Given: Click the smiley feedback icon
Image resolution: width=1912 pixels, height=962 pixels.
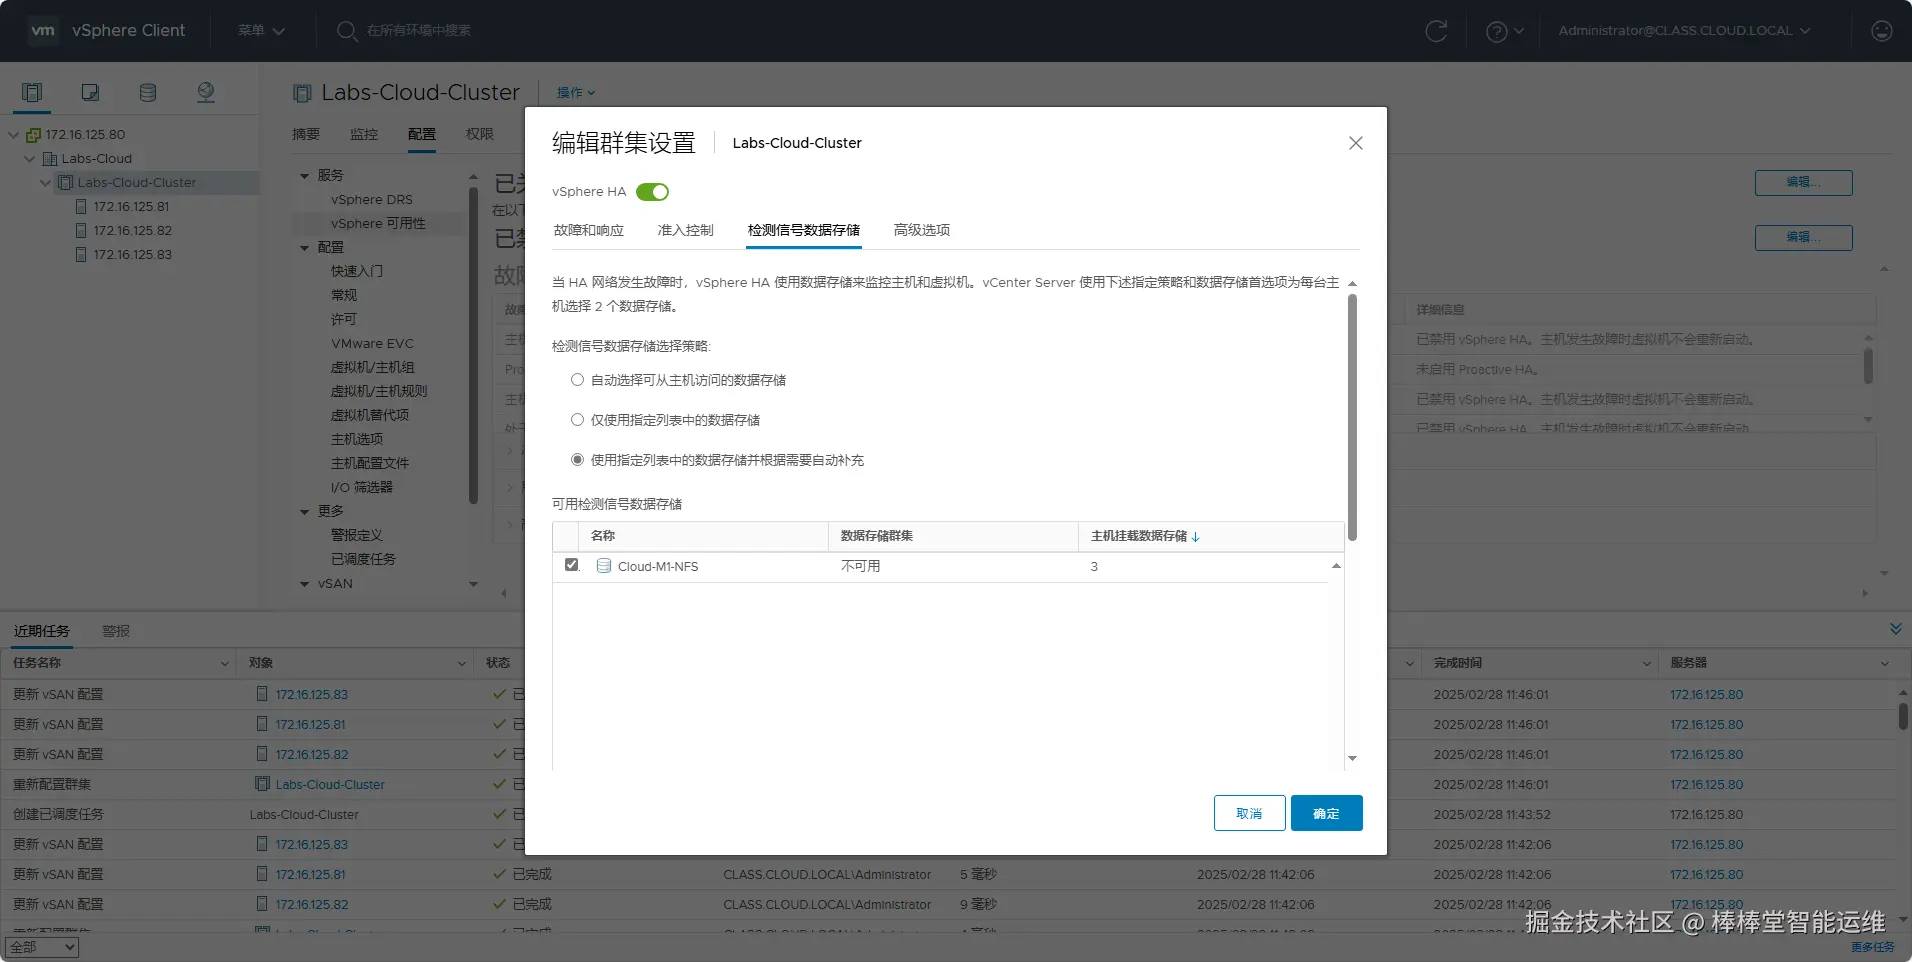Looking at the screenshot, I should [1882, 31].
